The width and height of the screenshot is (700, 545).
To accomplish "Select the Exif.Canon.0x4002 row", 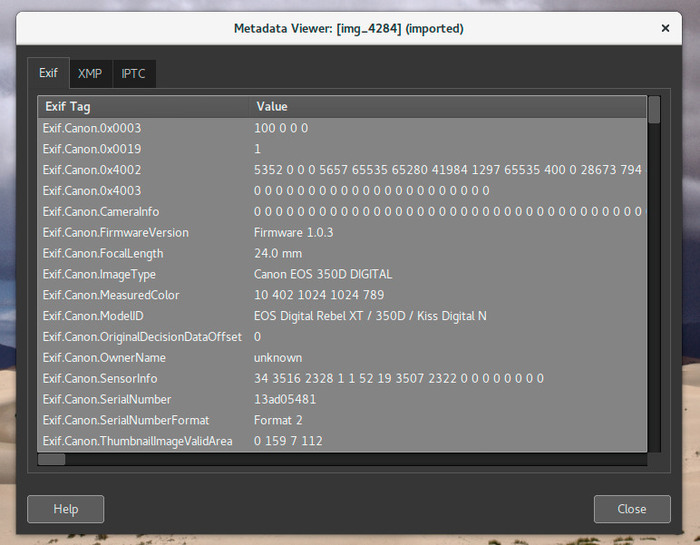I will pyautogui.click(x=342, y=170).
